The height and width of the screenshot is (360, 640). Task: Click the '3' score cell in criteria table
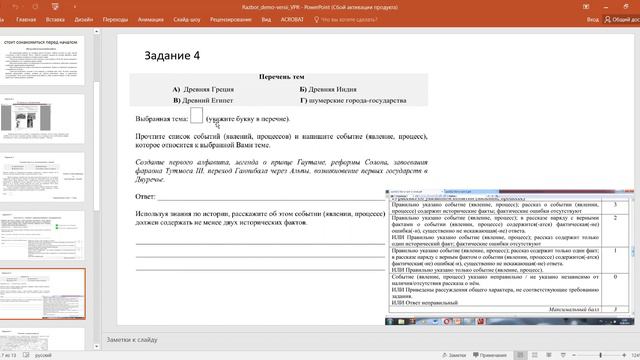[616, 208]
